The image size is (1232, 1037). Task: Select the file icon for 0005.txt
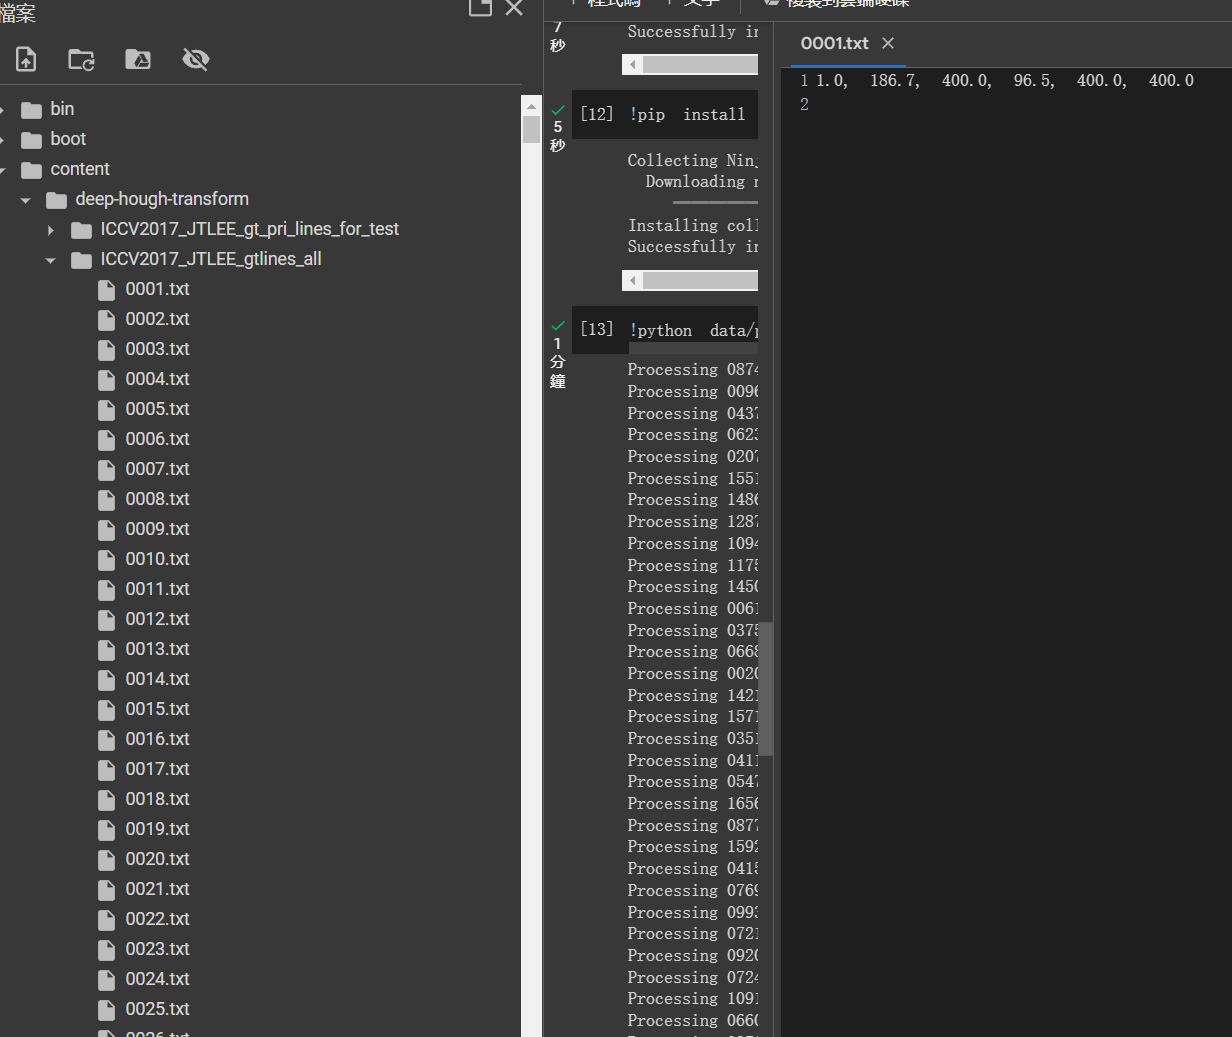(x=106, y=409)
